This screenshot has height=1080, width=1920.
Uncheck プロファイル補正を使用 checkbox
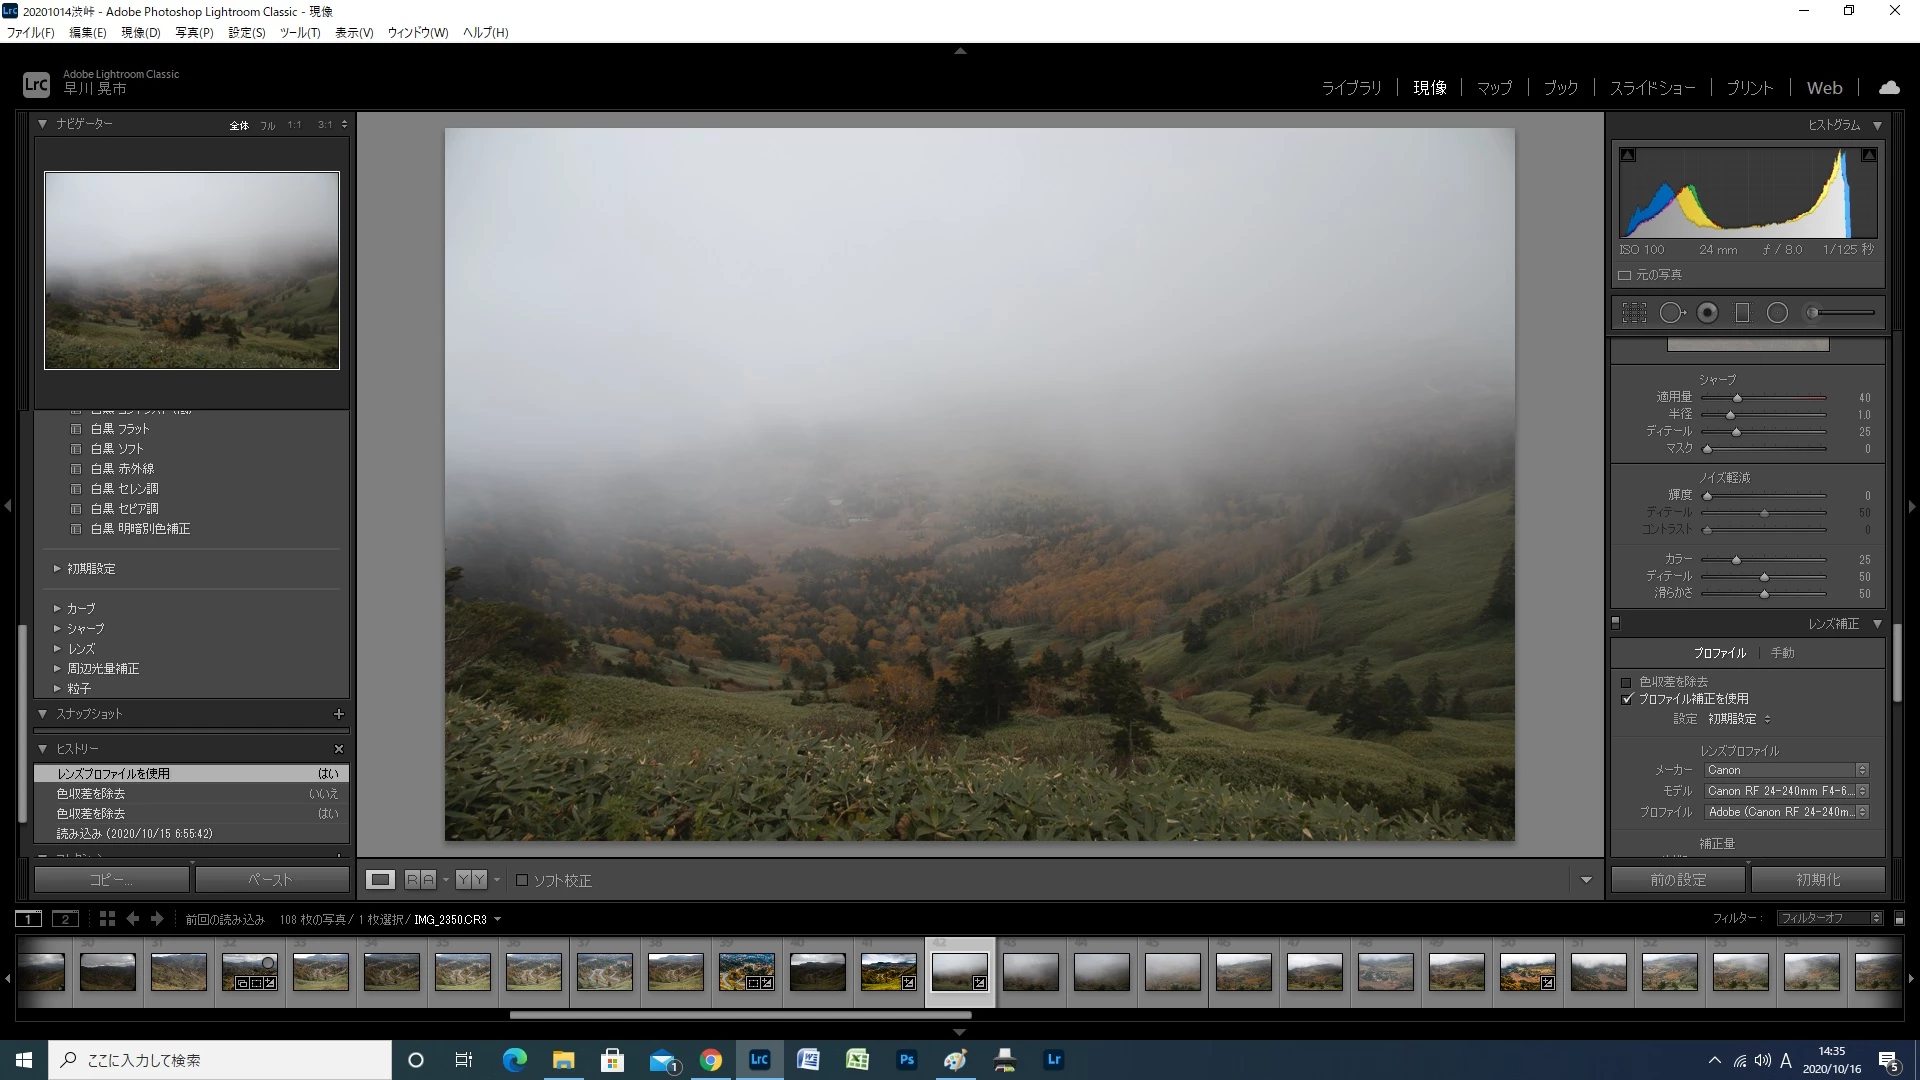1626,699
